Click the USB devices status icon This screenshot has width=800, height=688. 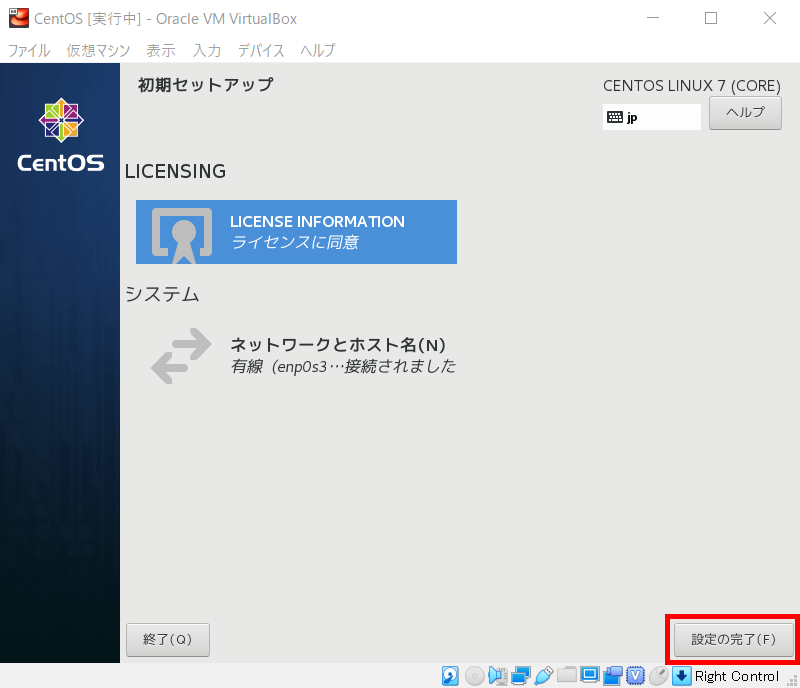point(543,676)
